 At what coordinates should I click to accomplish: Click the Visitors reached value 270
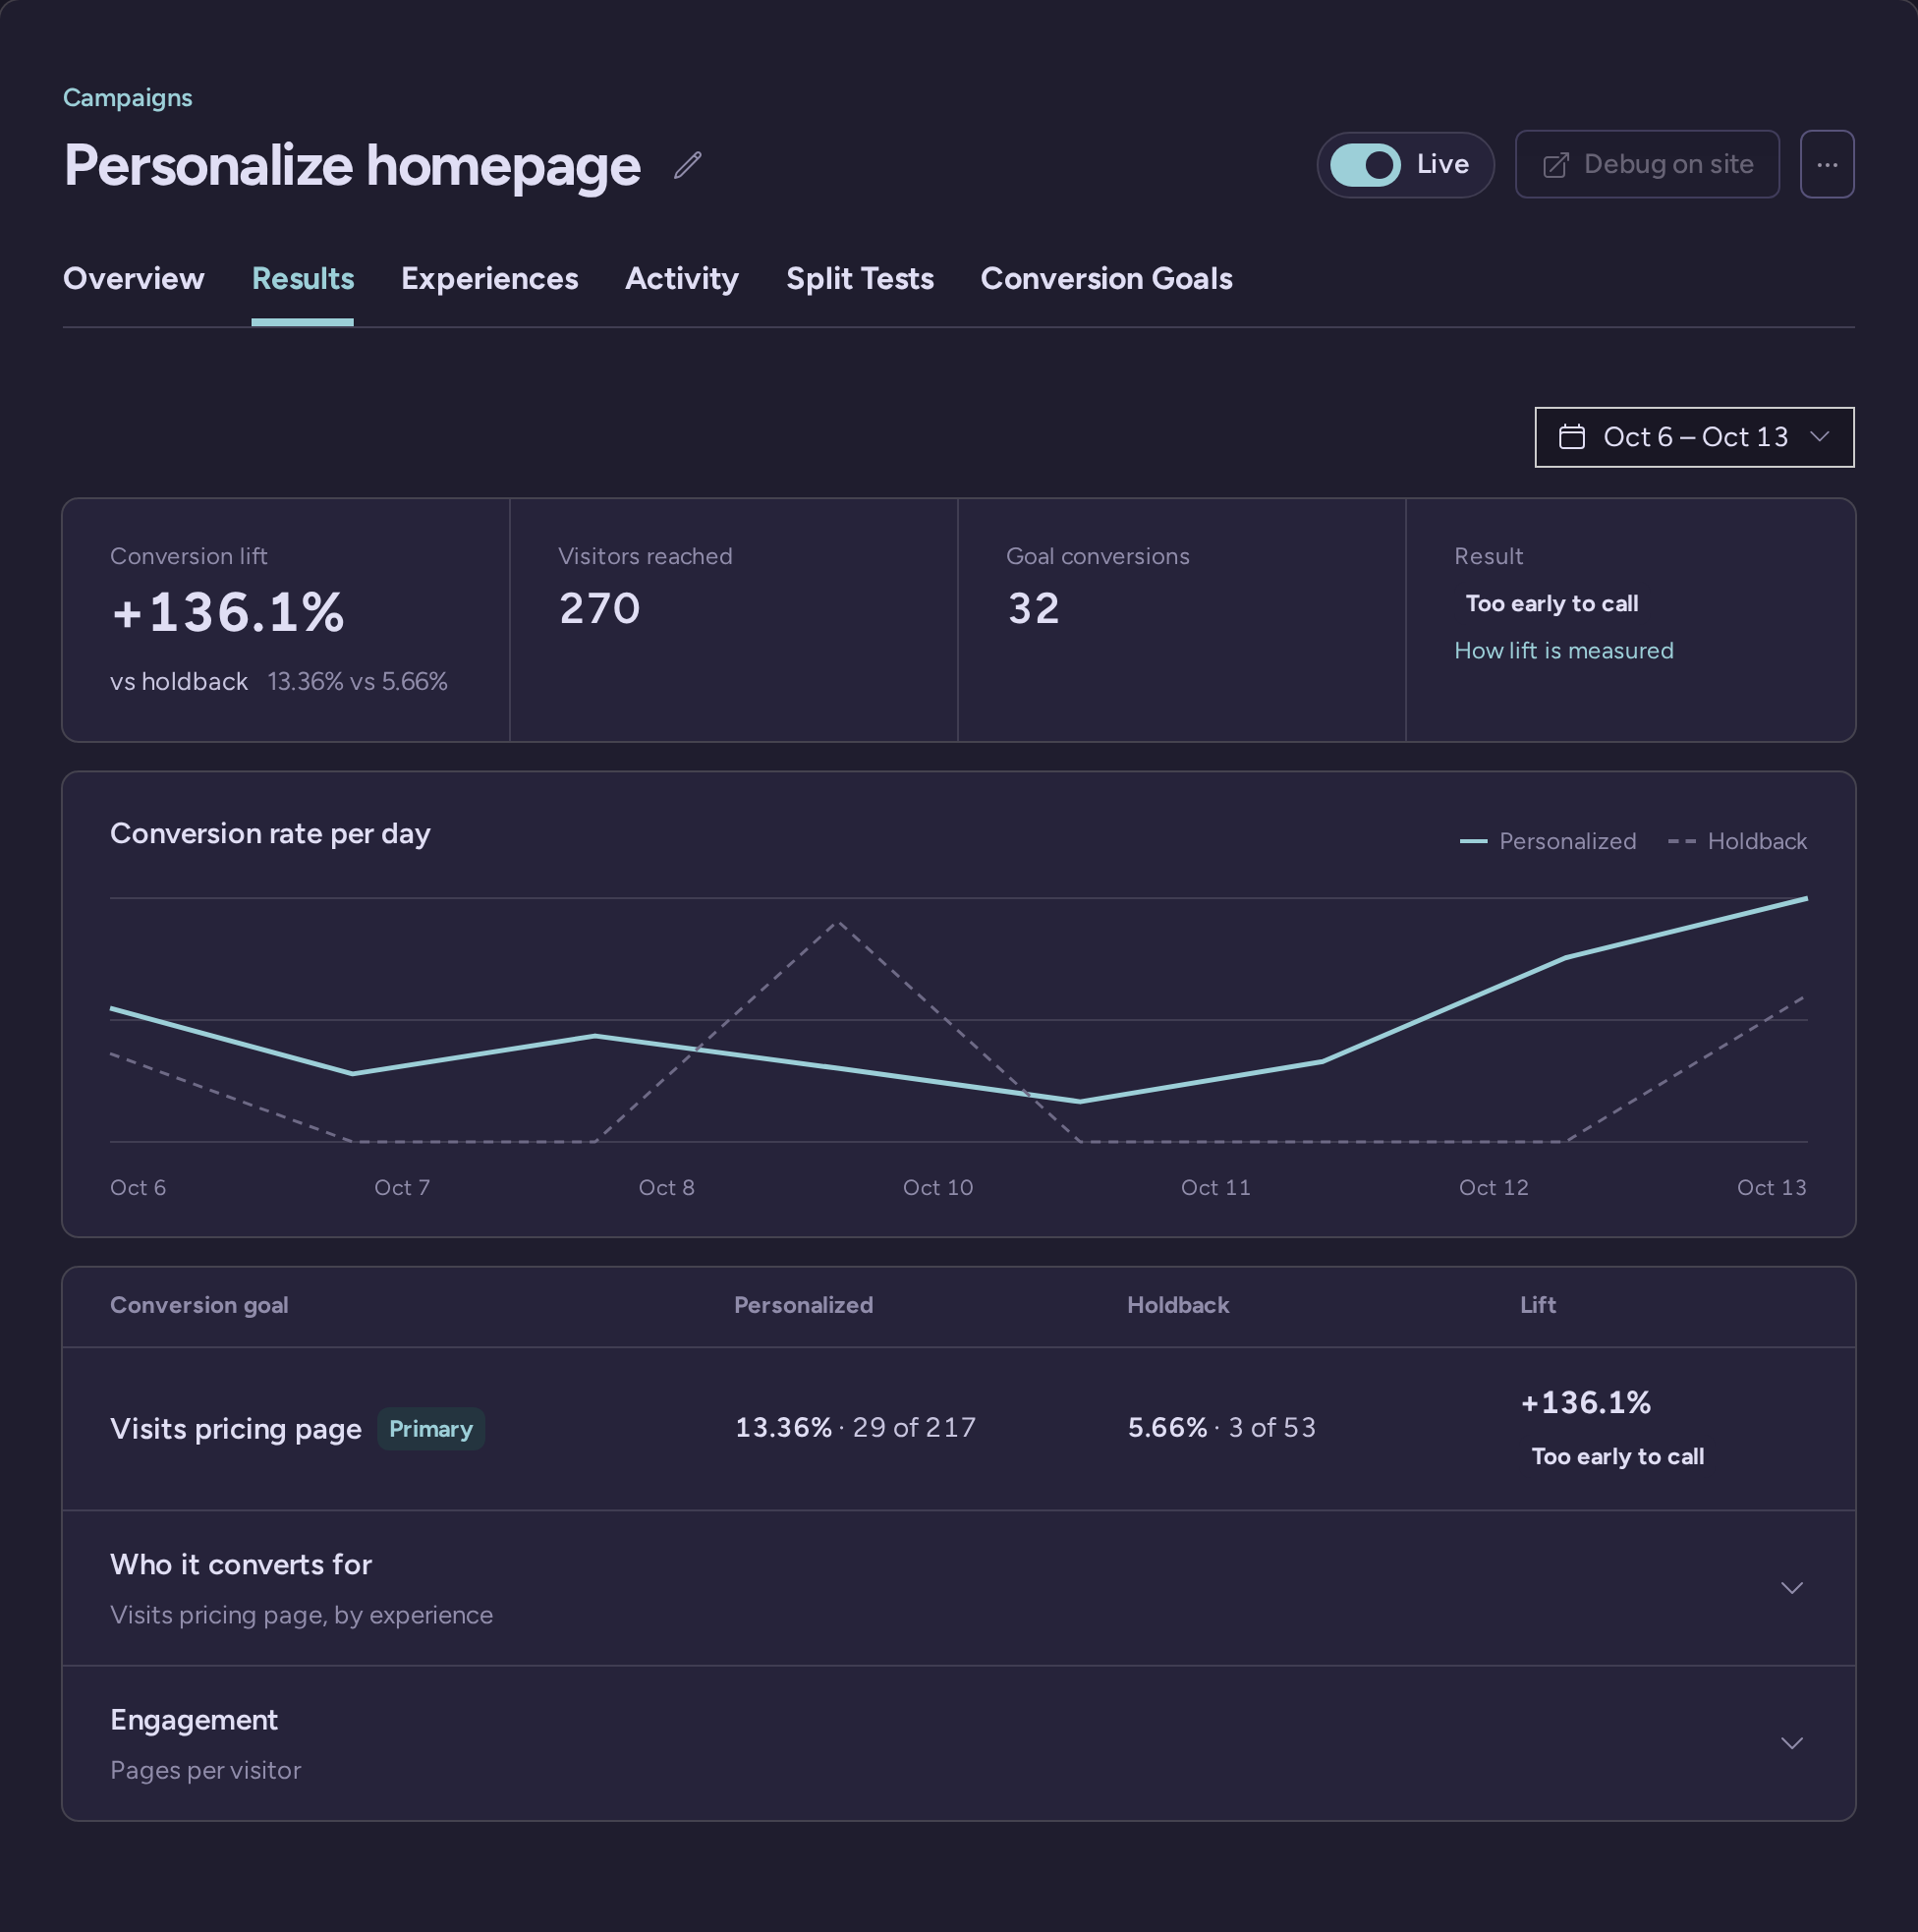pyautogui.click(x=599, y=609)
